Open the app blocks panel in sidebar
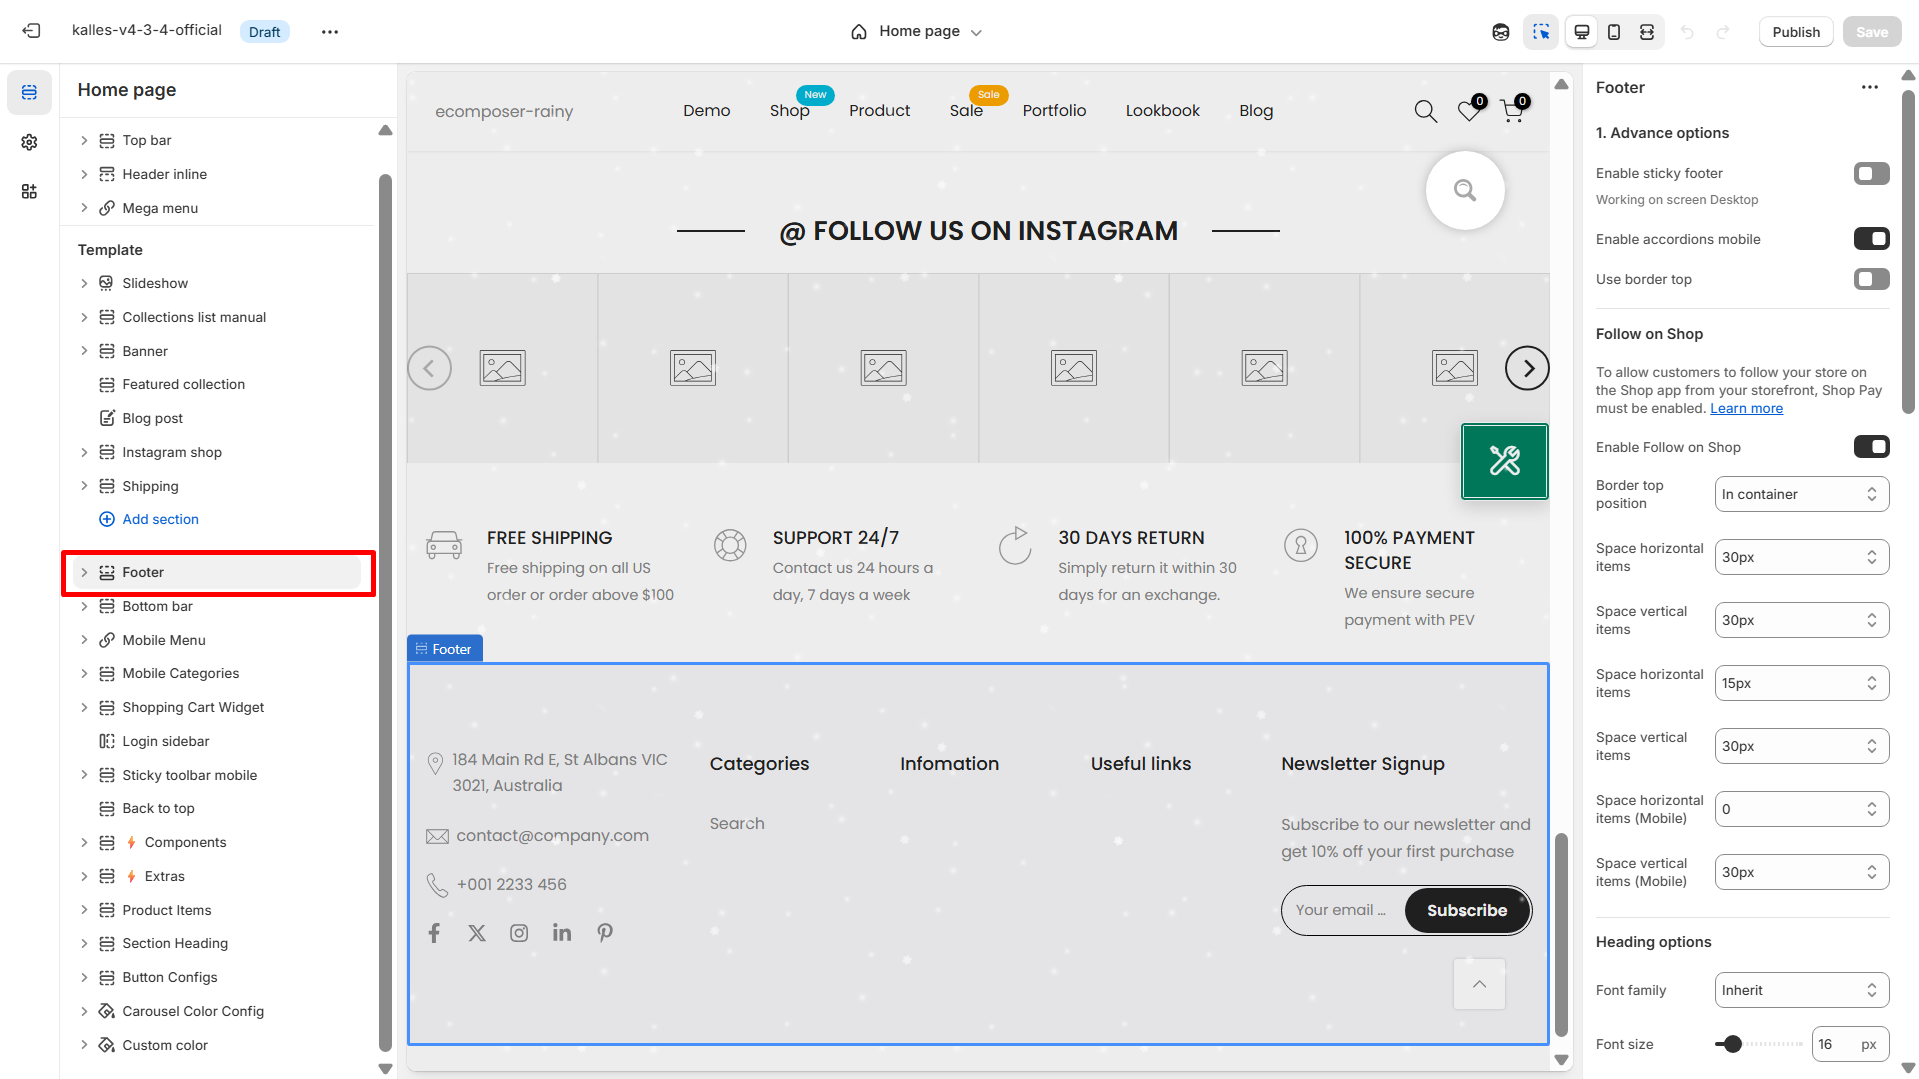Image resolution: width=1919 pixels, height=1079 pixels. [x=29, y=190]
